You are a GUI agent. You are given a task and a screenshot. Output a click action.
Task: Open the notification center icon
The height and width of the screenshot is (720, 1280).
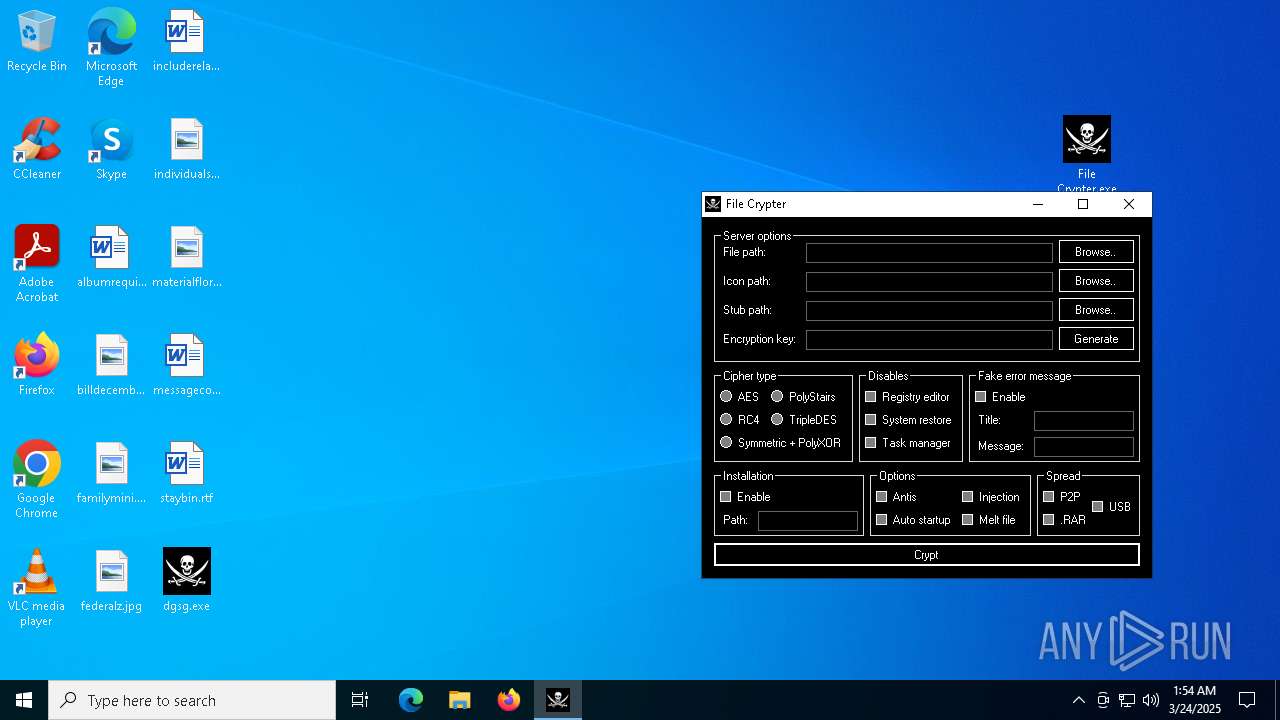1247,700
